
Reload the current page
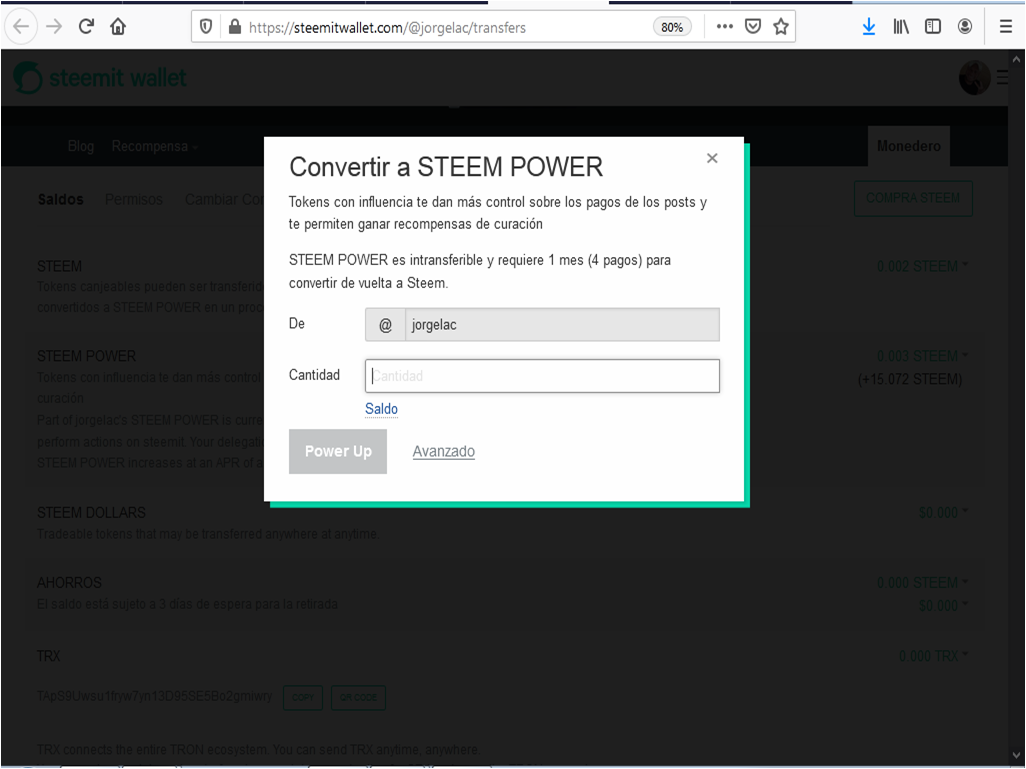coord(86,27)
